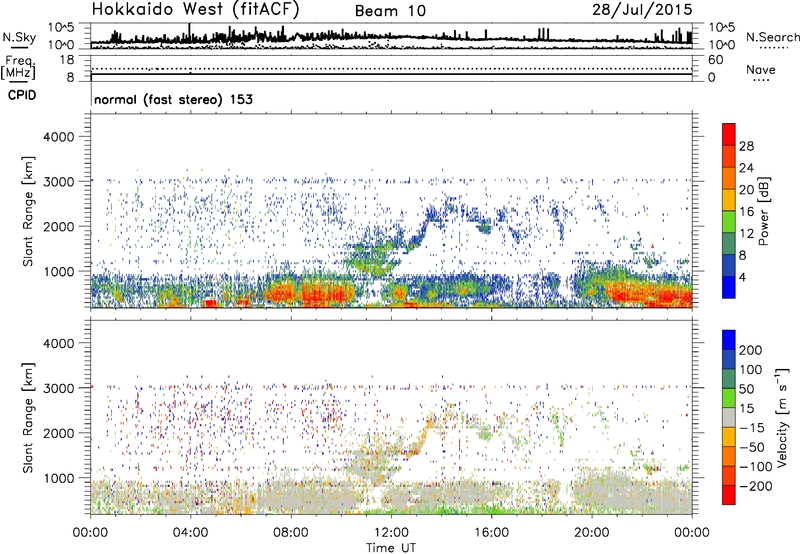Click the '16:00' time tick label
The height and width of the screenshot is (554, 800).
point(491,533)
